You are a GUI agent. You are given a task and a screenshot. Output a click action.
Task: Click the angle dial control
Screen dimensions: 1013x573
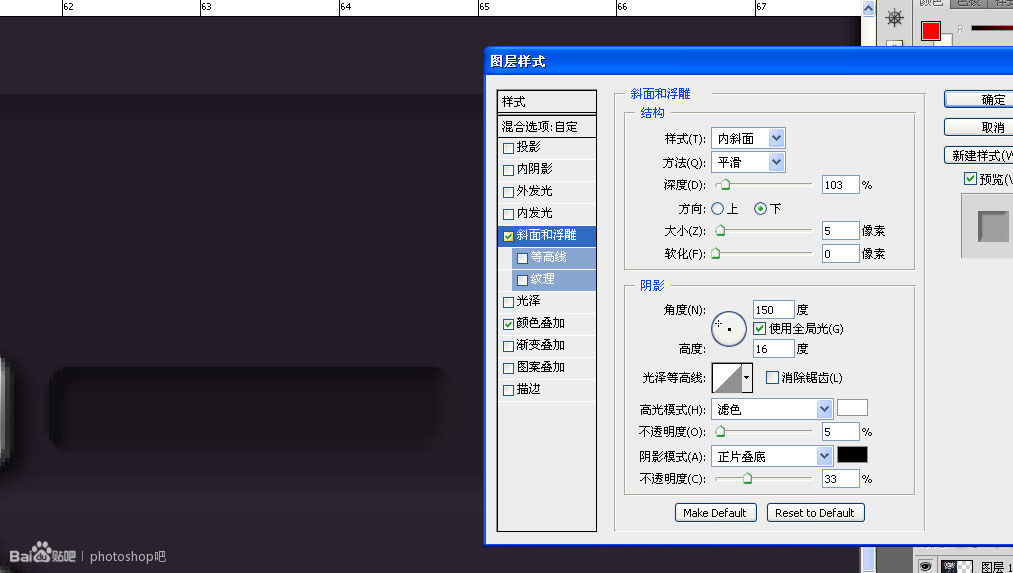coord(729,329)
